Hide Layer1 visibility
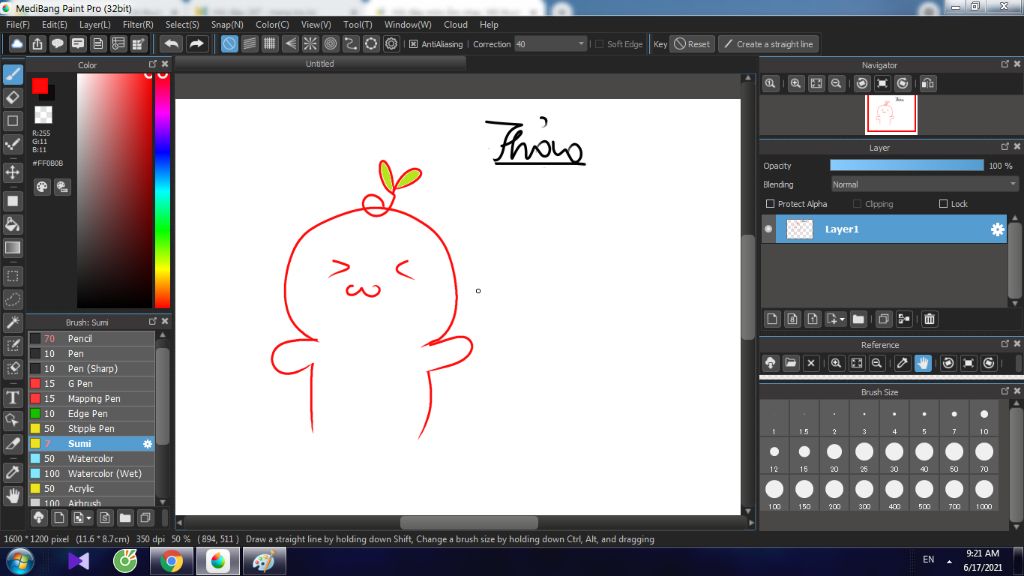This screenshot has width=1024, height=576. (x=768, y=229)
